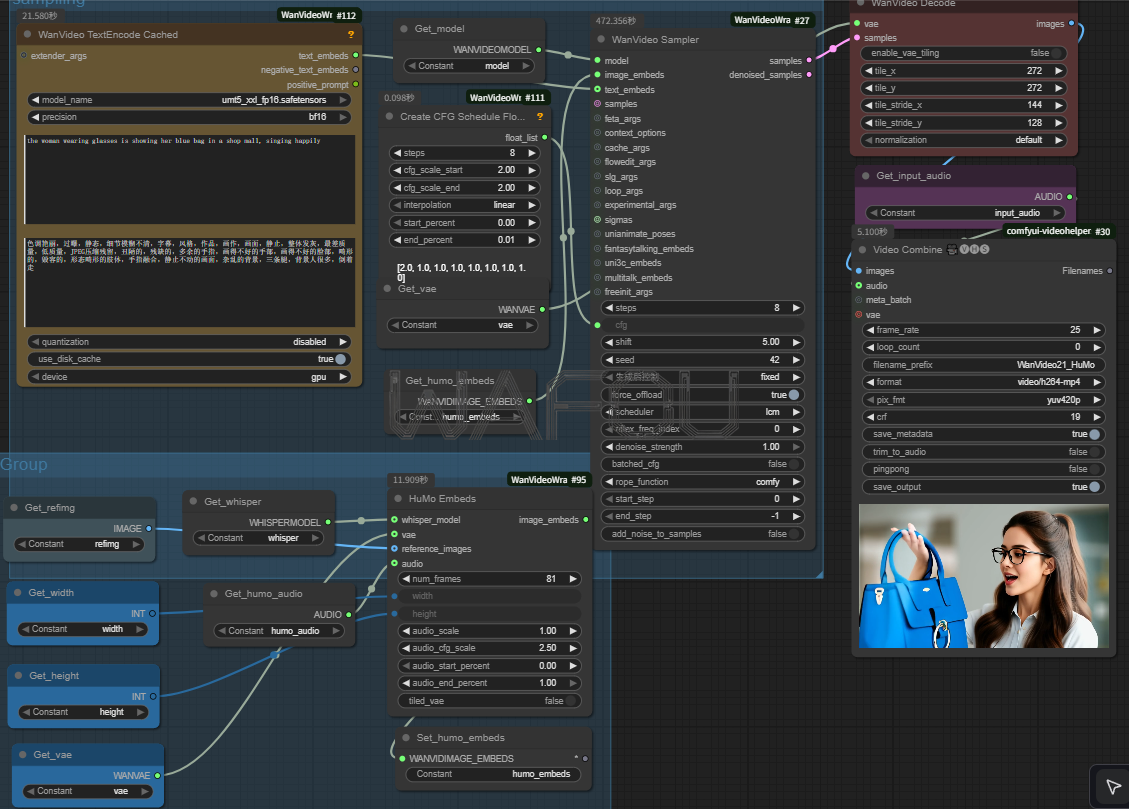Viewport: 1129px width, 809px height.
Task: Collapse the Video Combine node via its title dot
Action: [861, 250]
